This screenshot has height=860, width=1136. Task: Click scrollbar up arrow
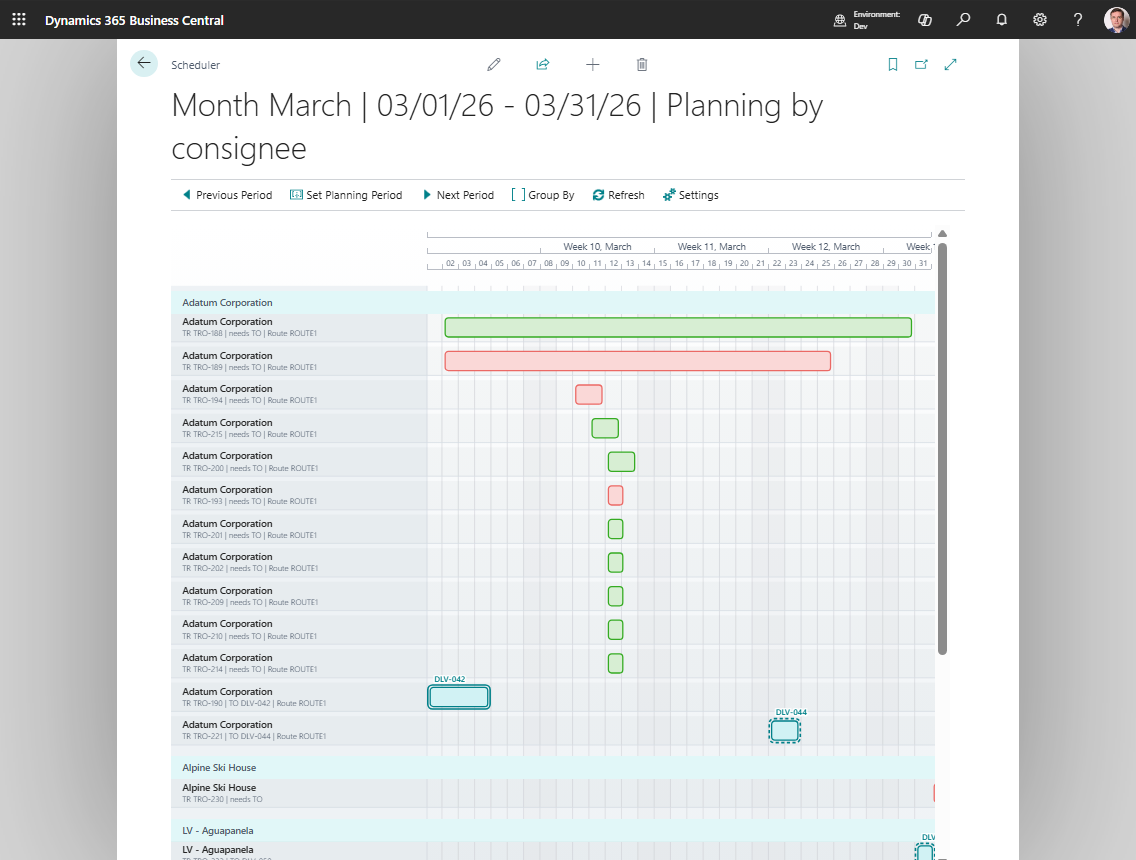(x=943, y=234)
